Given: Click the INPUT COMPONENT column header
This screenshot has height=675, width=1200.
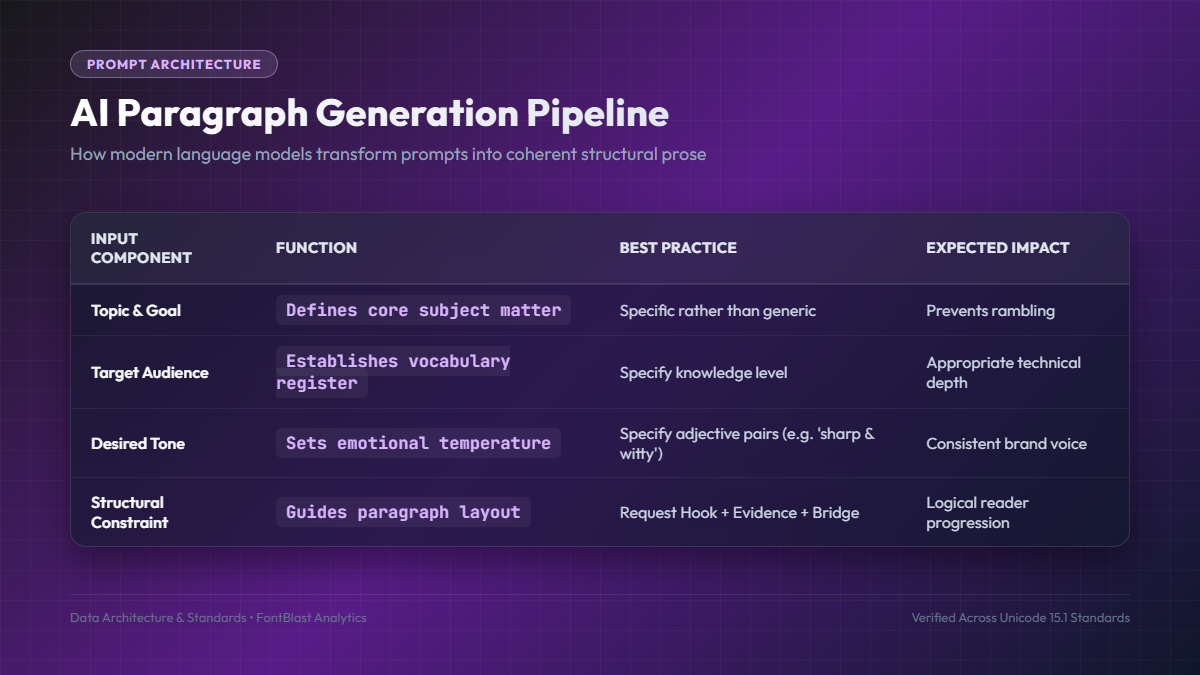Looking at the screenshot, I should point(141,248).
